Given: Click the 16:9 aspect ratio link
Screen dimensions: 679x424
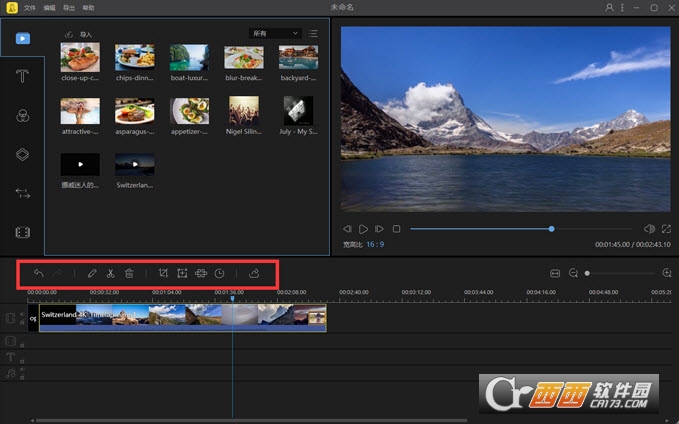Looking at the screenshot, I should [x=375, y=244].
